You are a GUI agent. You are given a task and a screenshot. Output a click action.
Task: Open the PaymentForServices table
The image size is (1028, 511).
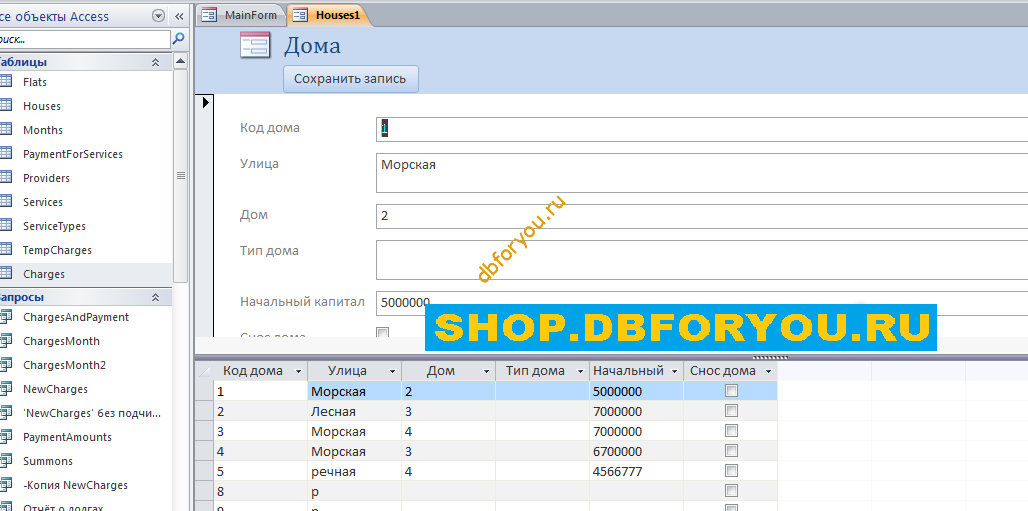(x=73, y=154)
